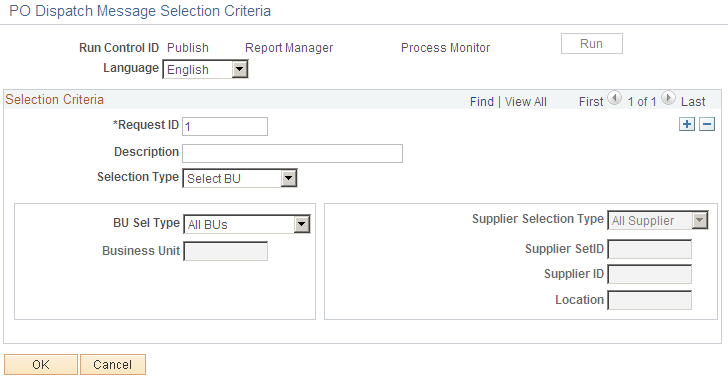
Task: Click the '1 of 1' row counter
Action: [x=642, y=102]
